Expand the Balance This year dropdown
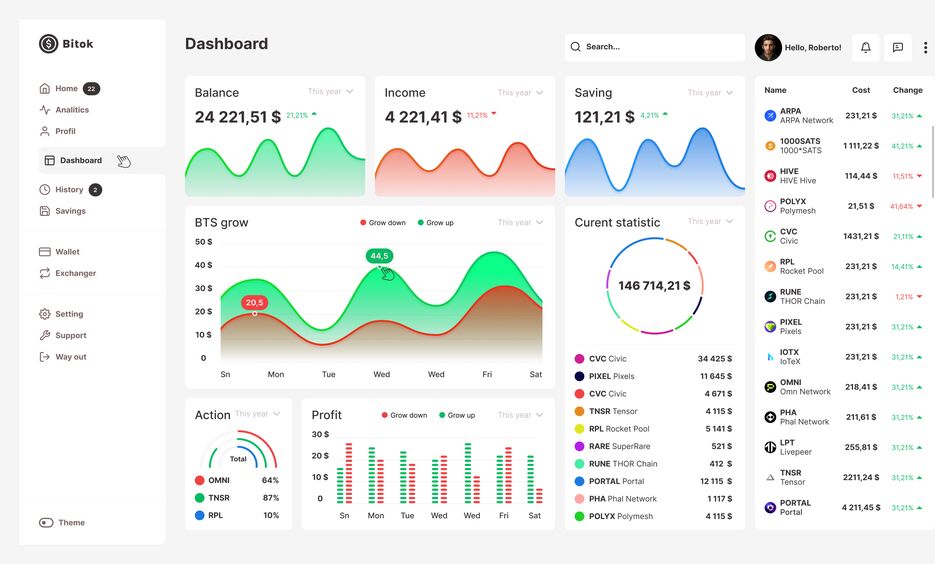 (x=330, y=91)
